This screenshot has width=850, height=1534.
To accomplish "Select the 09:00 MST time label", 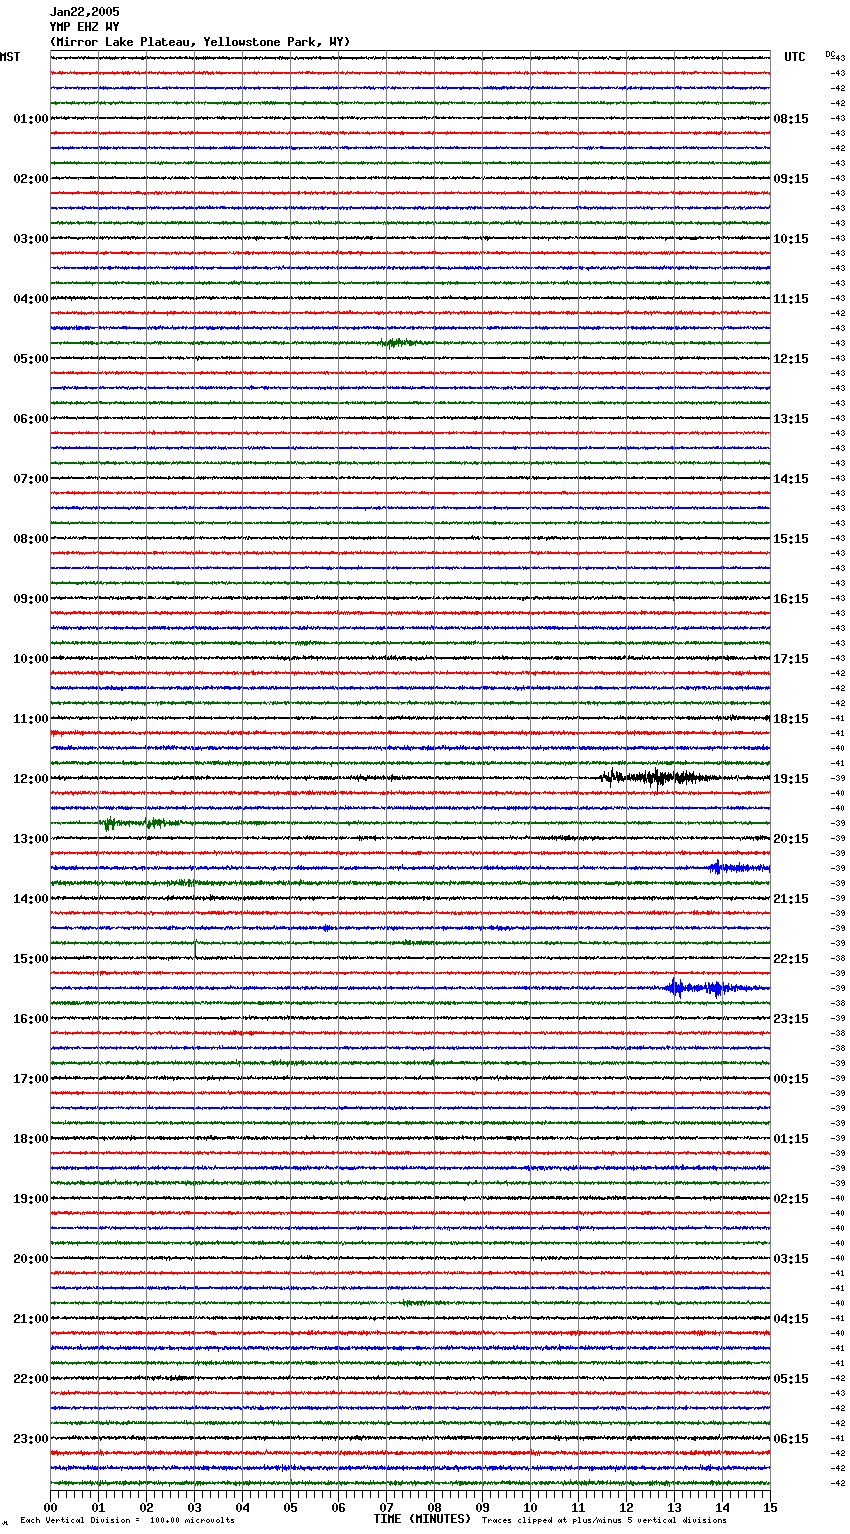I will pyautogui.click(x=31, y=599).
